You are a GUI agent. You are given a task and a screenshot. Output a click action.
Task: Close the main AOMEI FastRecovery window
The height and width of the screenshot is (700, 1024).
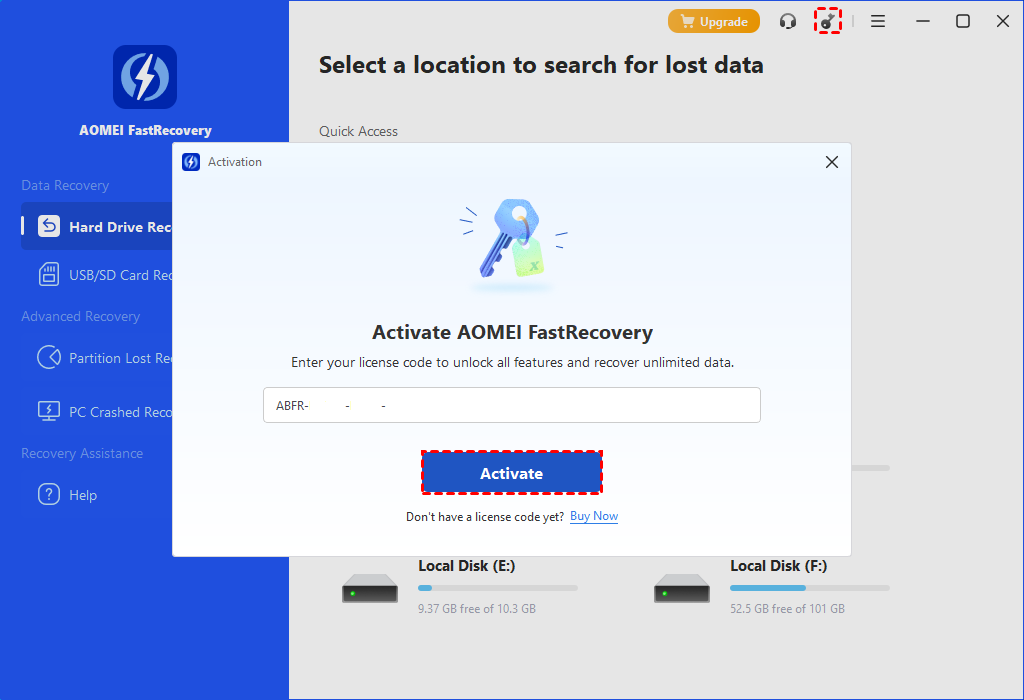pos(1003,22)
